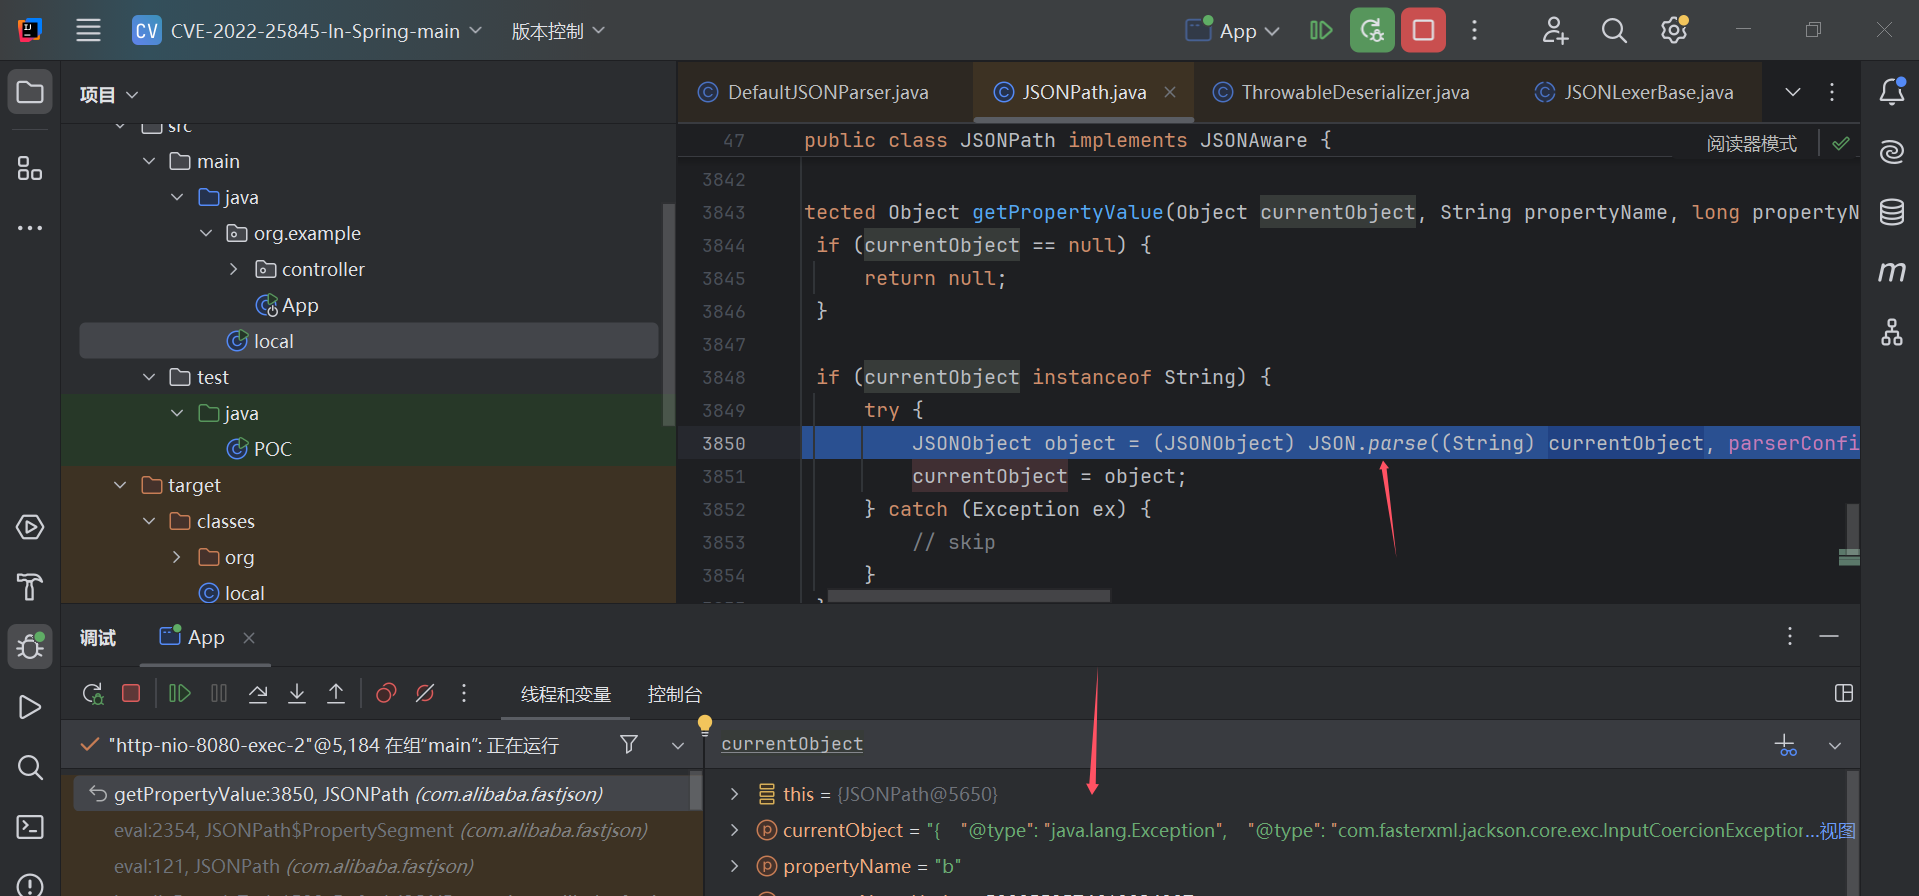Open the Structure tool window icon
The image size is (1919, 896).
click(x=30, y=168)
